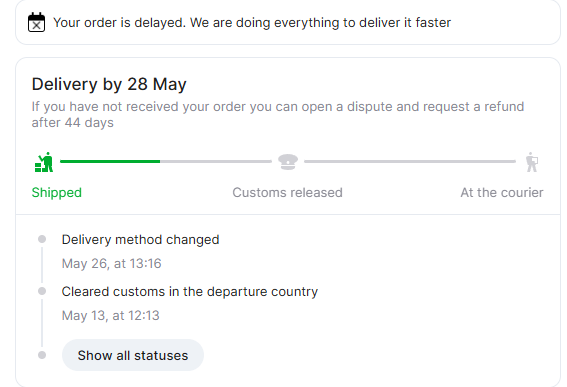Viewport: 567px width, 387px height.
Task: Click the green Shipped package icon
Action: (44, 162)
